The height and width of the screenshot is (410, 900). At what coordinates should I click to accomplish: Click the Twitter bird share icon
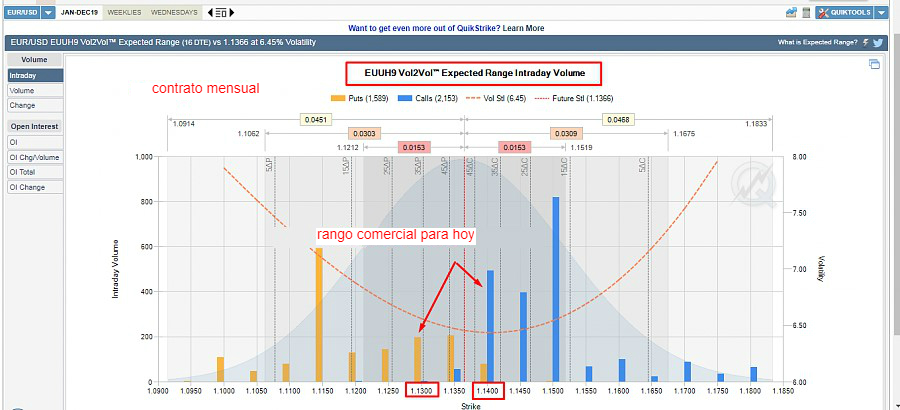[x=878, y=43]
